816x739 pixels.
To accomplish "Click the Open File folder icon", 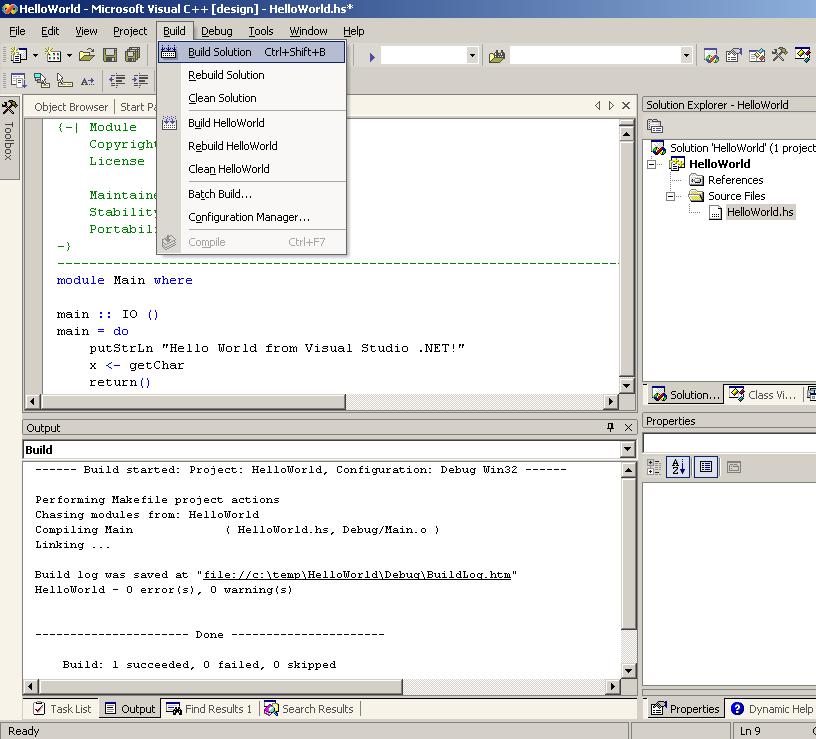I will point(87,55).
